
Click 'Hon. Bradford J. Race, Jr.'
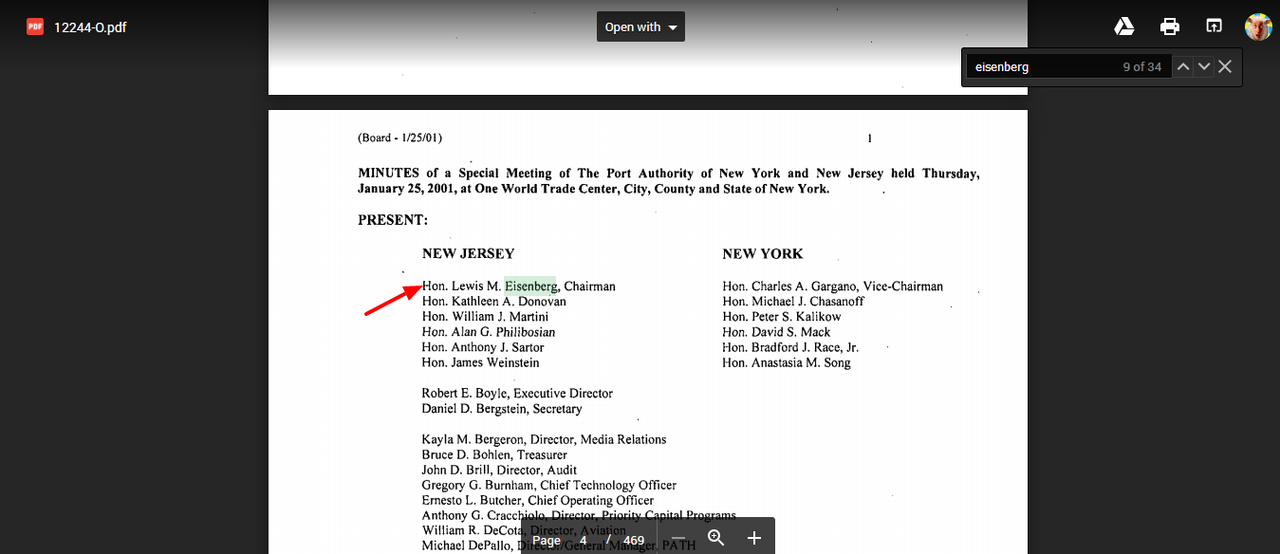(790, 348)
